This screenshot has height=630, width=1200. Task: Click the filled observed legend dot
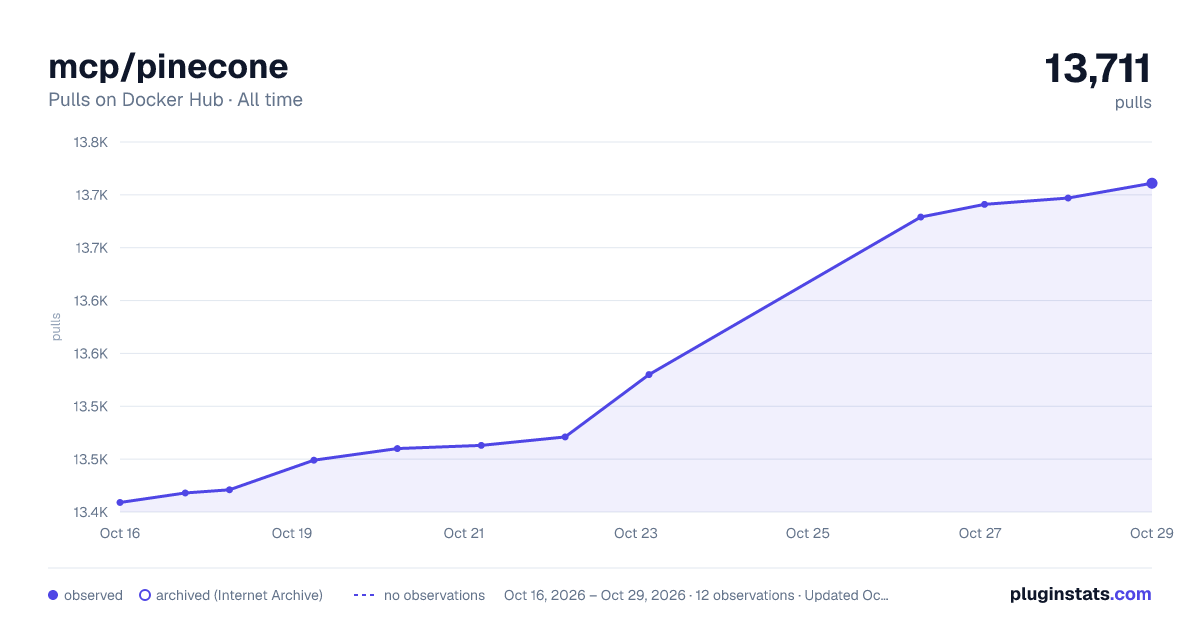(x=53, y=595)
